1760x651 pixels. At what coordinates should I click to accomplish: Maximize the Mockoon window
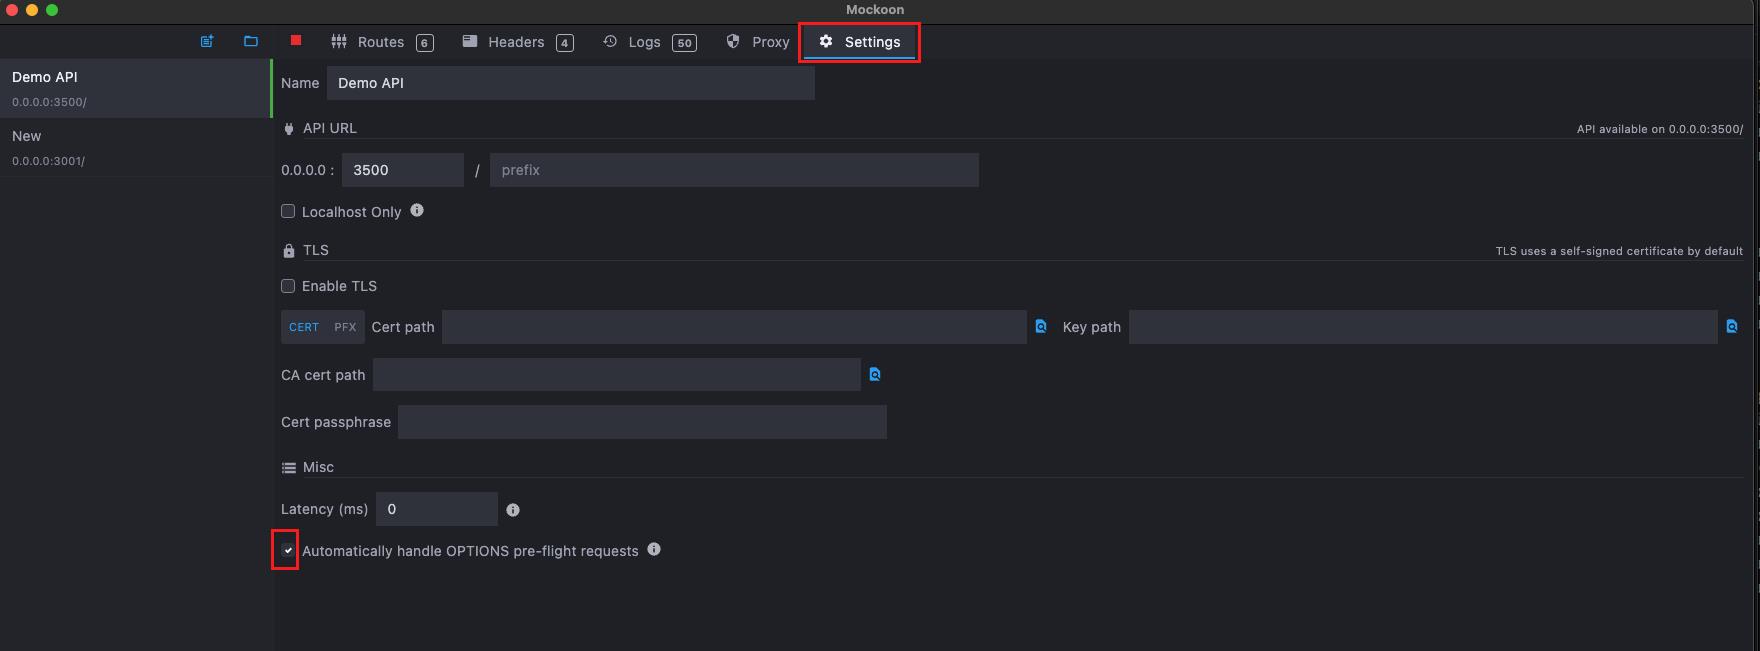pyautogui.click(x=52, y=10)
